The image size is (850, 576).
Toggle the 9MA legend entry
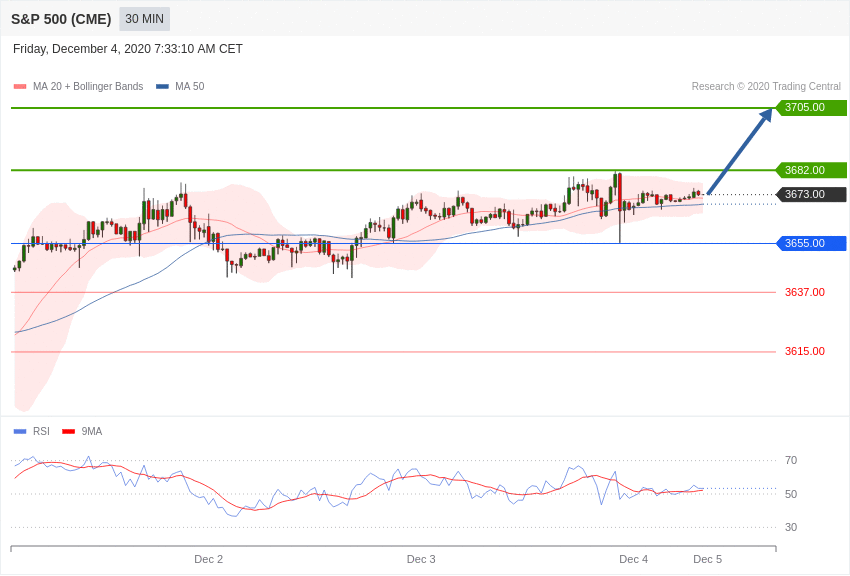pyautogui.click(x=82, y=431)
